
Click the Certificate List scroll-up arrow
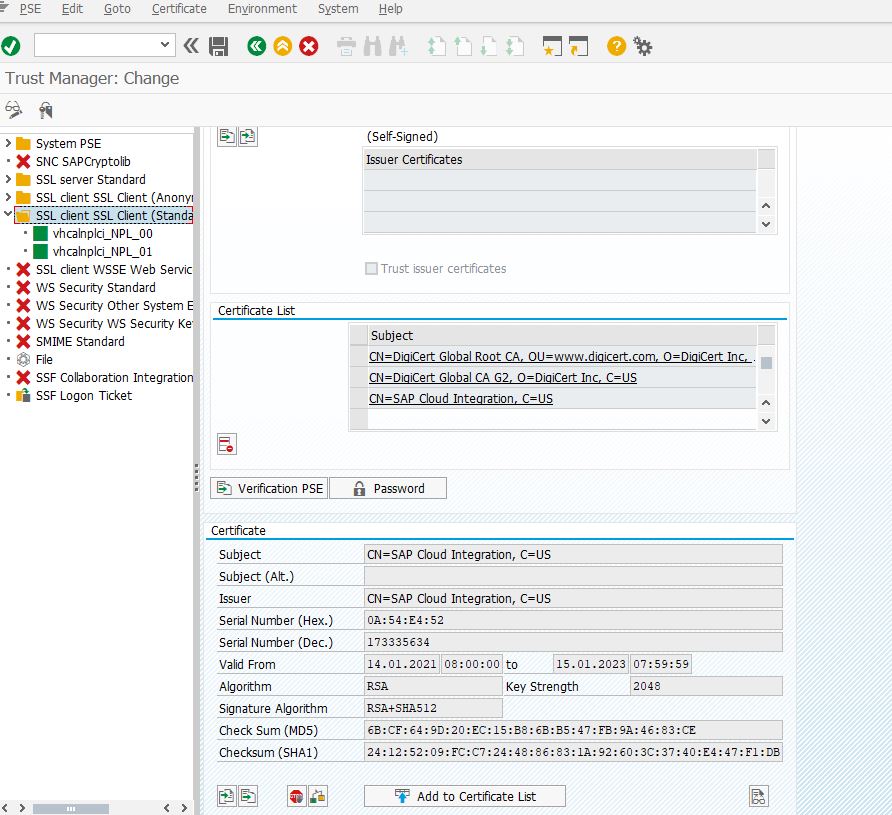(766, 403)
